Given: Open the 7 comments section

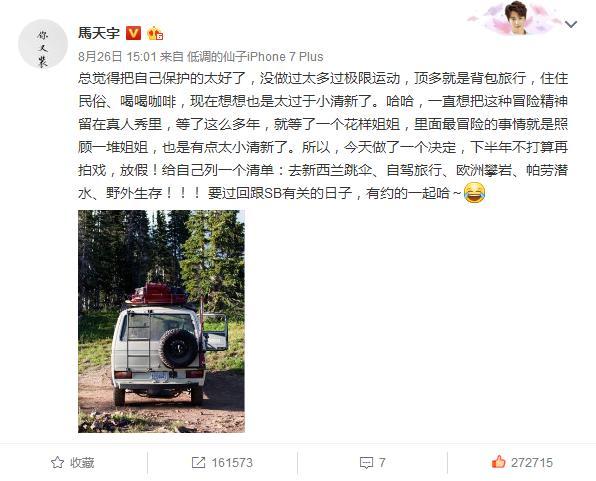Looking at the screenshot, I should point(382,463).
